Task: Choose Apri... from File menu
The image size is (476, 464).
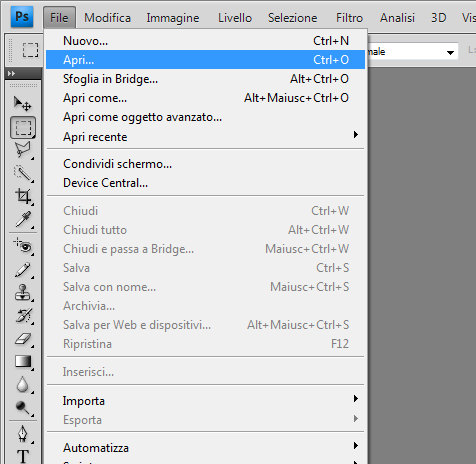Action: click(x=205, y=60)
